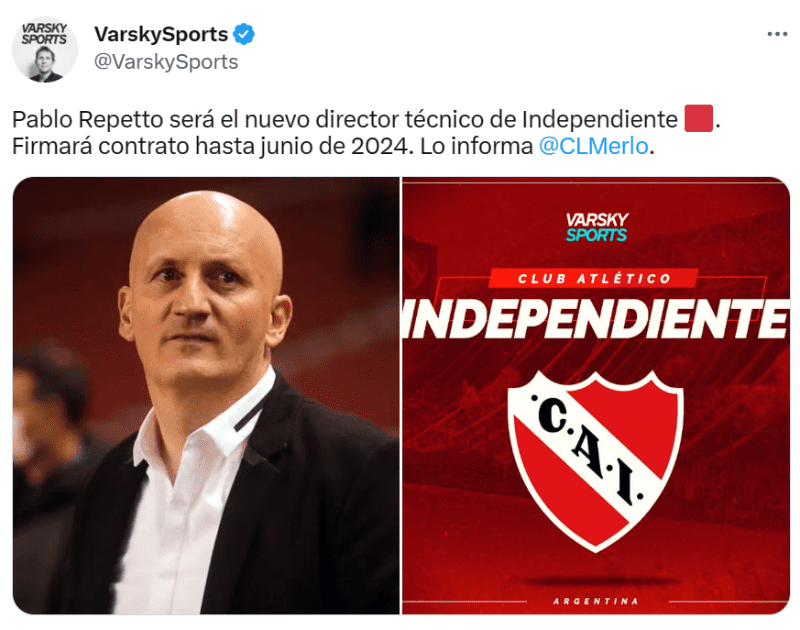Click the C.A.I. shield crest
Screen dimensions: 800x630
pos(596,461)
